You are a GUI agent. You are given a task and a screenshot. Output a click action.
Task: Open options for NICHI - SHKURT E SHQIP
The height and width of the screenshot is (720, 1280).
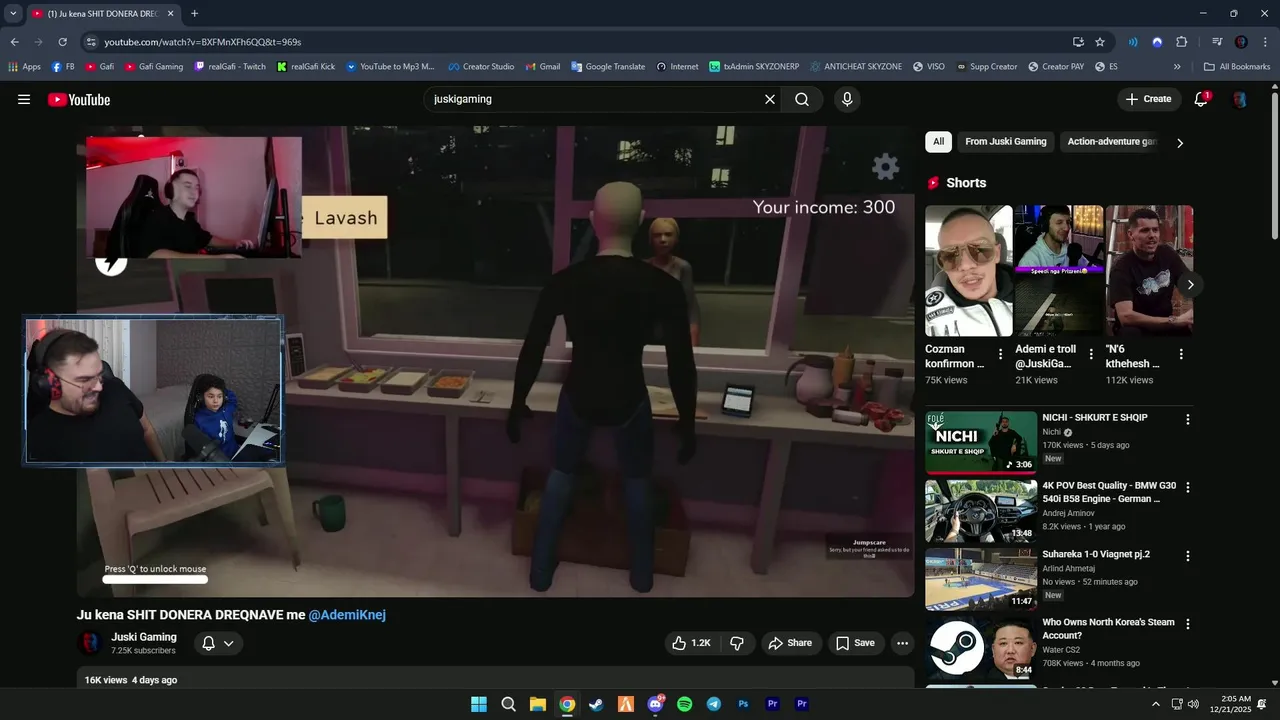tap(1188, 420)
